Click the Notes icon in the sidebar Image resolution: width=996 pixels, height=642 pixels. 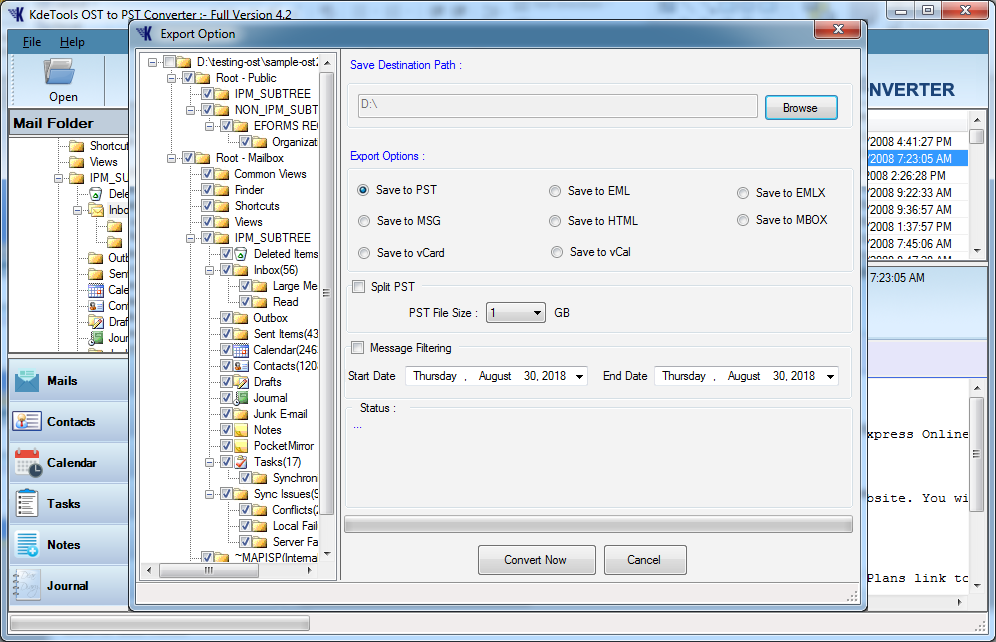(27, 545)
